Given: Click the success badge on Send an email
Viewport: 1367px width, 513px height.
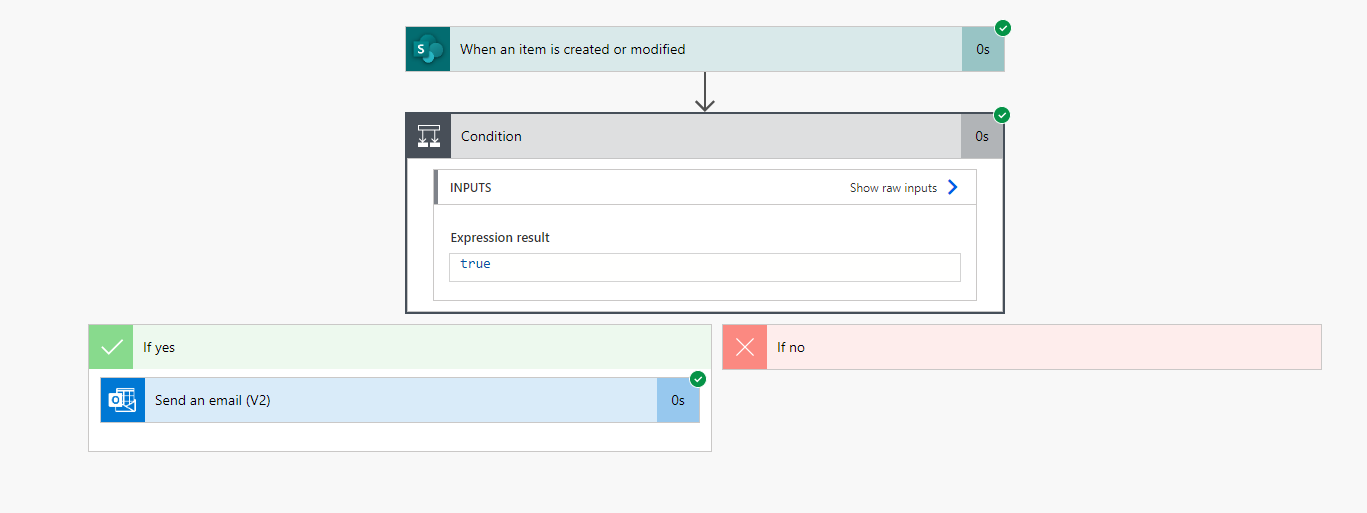Looking at the screenshot, I should click(698, 379).
